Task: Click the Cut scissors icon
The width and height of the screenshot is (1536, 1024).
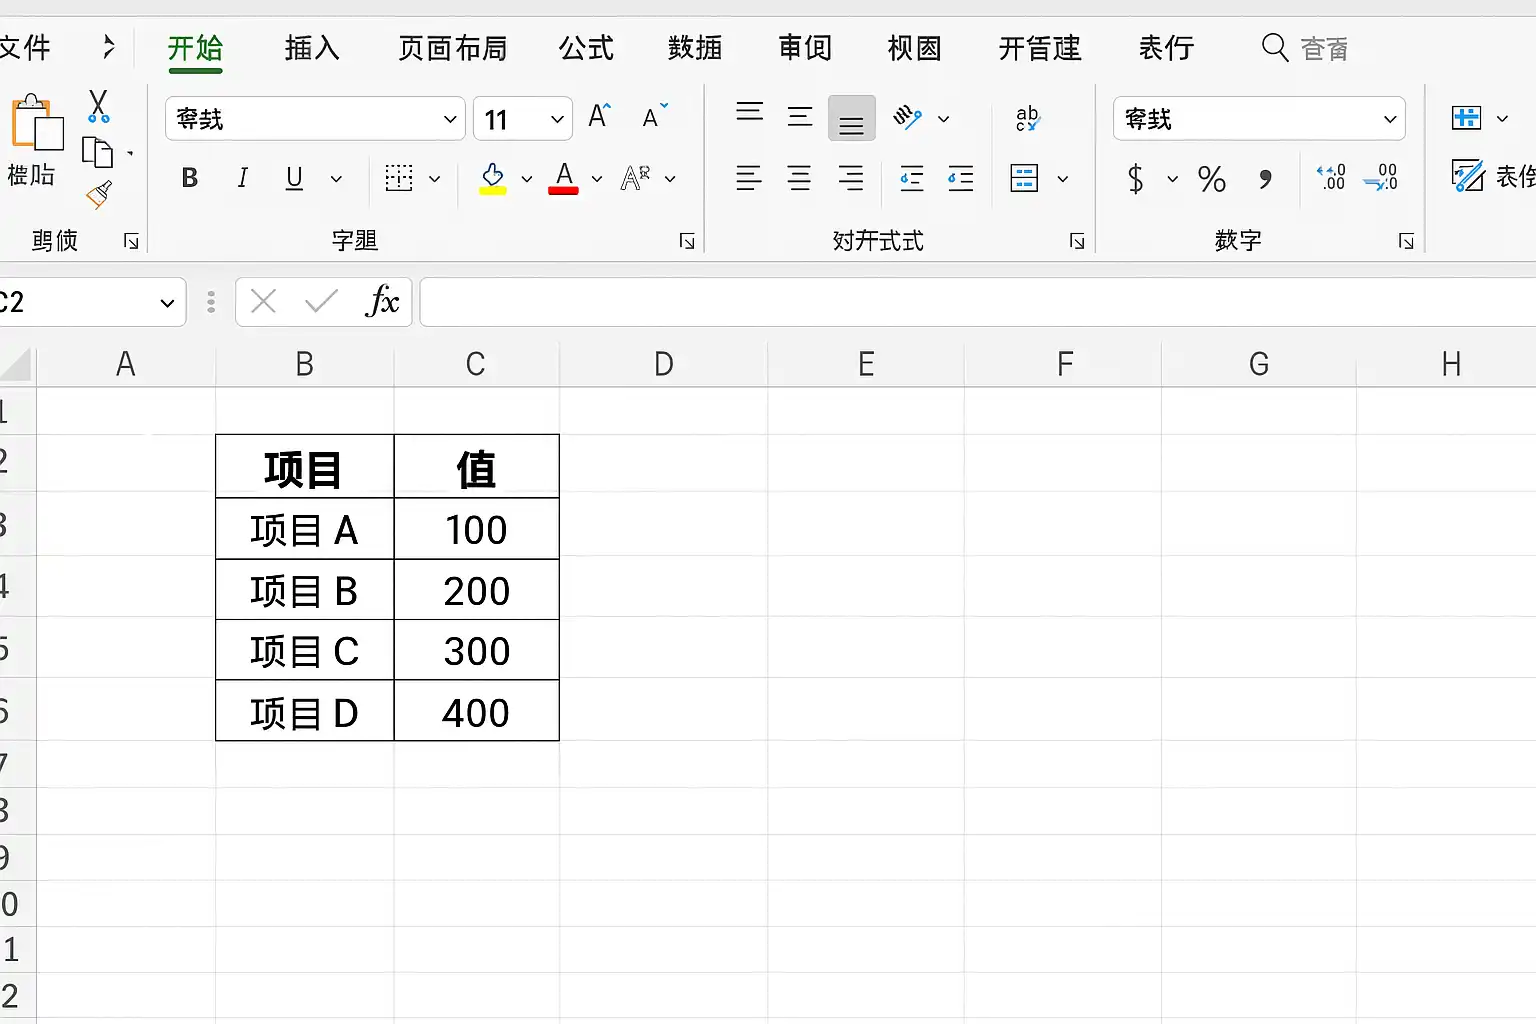Action: [x=98, y=106]
